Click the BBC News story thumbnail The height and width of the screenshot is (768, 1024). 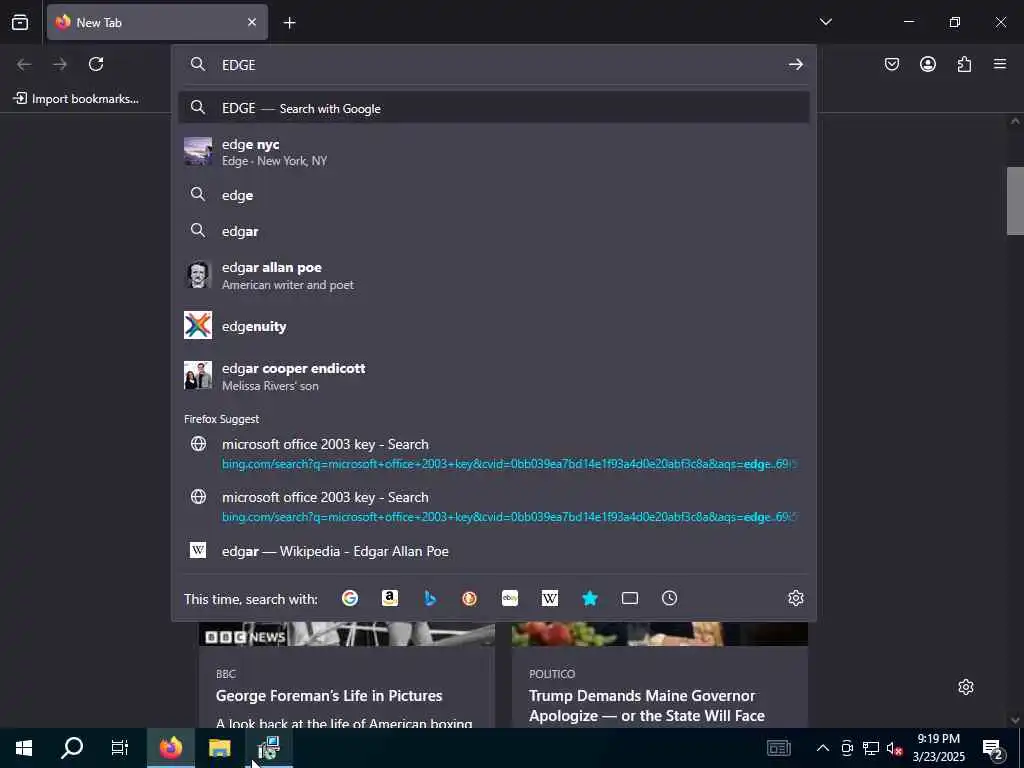(347, 634)
